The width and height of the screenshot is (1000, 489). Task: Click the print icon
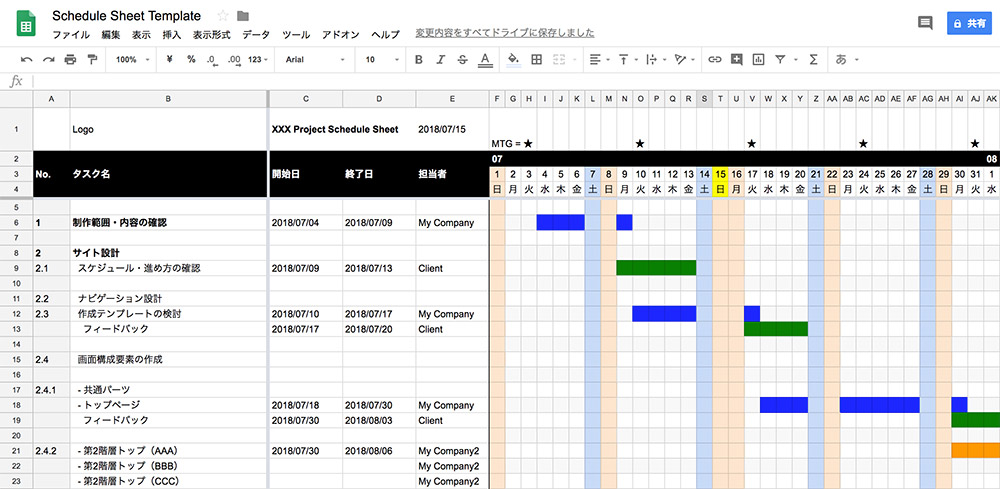pos(70,60)
